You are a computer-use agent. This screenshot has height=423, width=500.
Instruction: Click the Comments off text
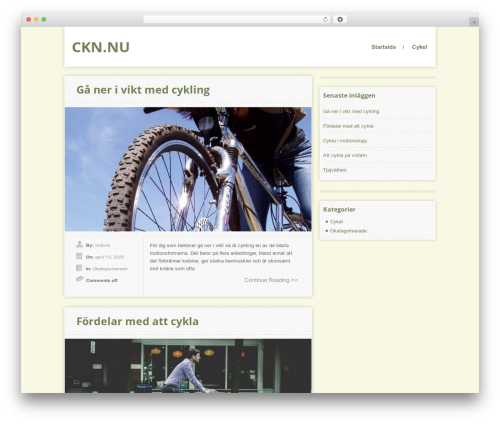point(102,280)
